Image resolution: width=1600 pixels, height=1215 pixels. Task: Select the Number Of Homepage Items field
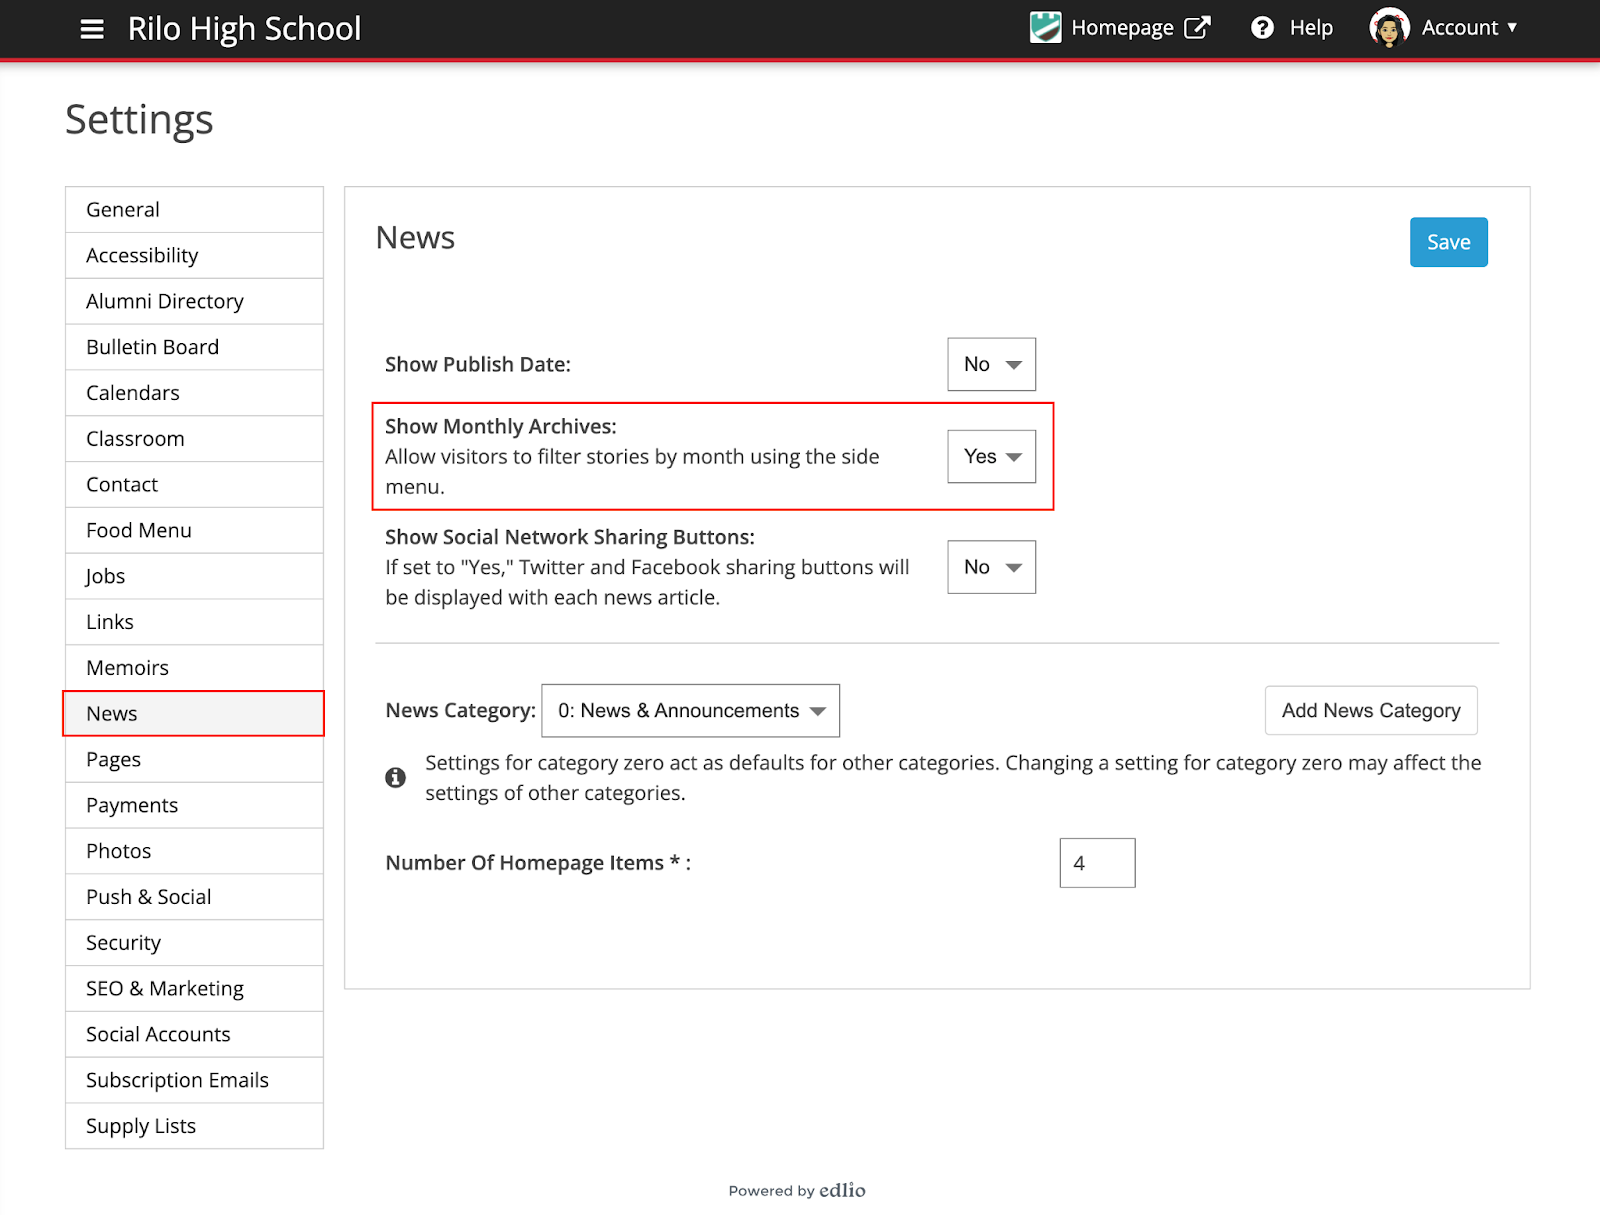coord(1097,863)
